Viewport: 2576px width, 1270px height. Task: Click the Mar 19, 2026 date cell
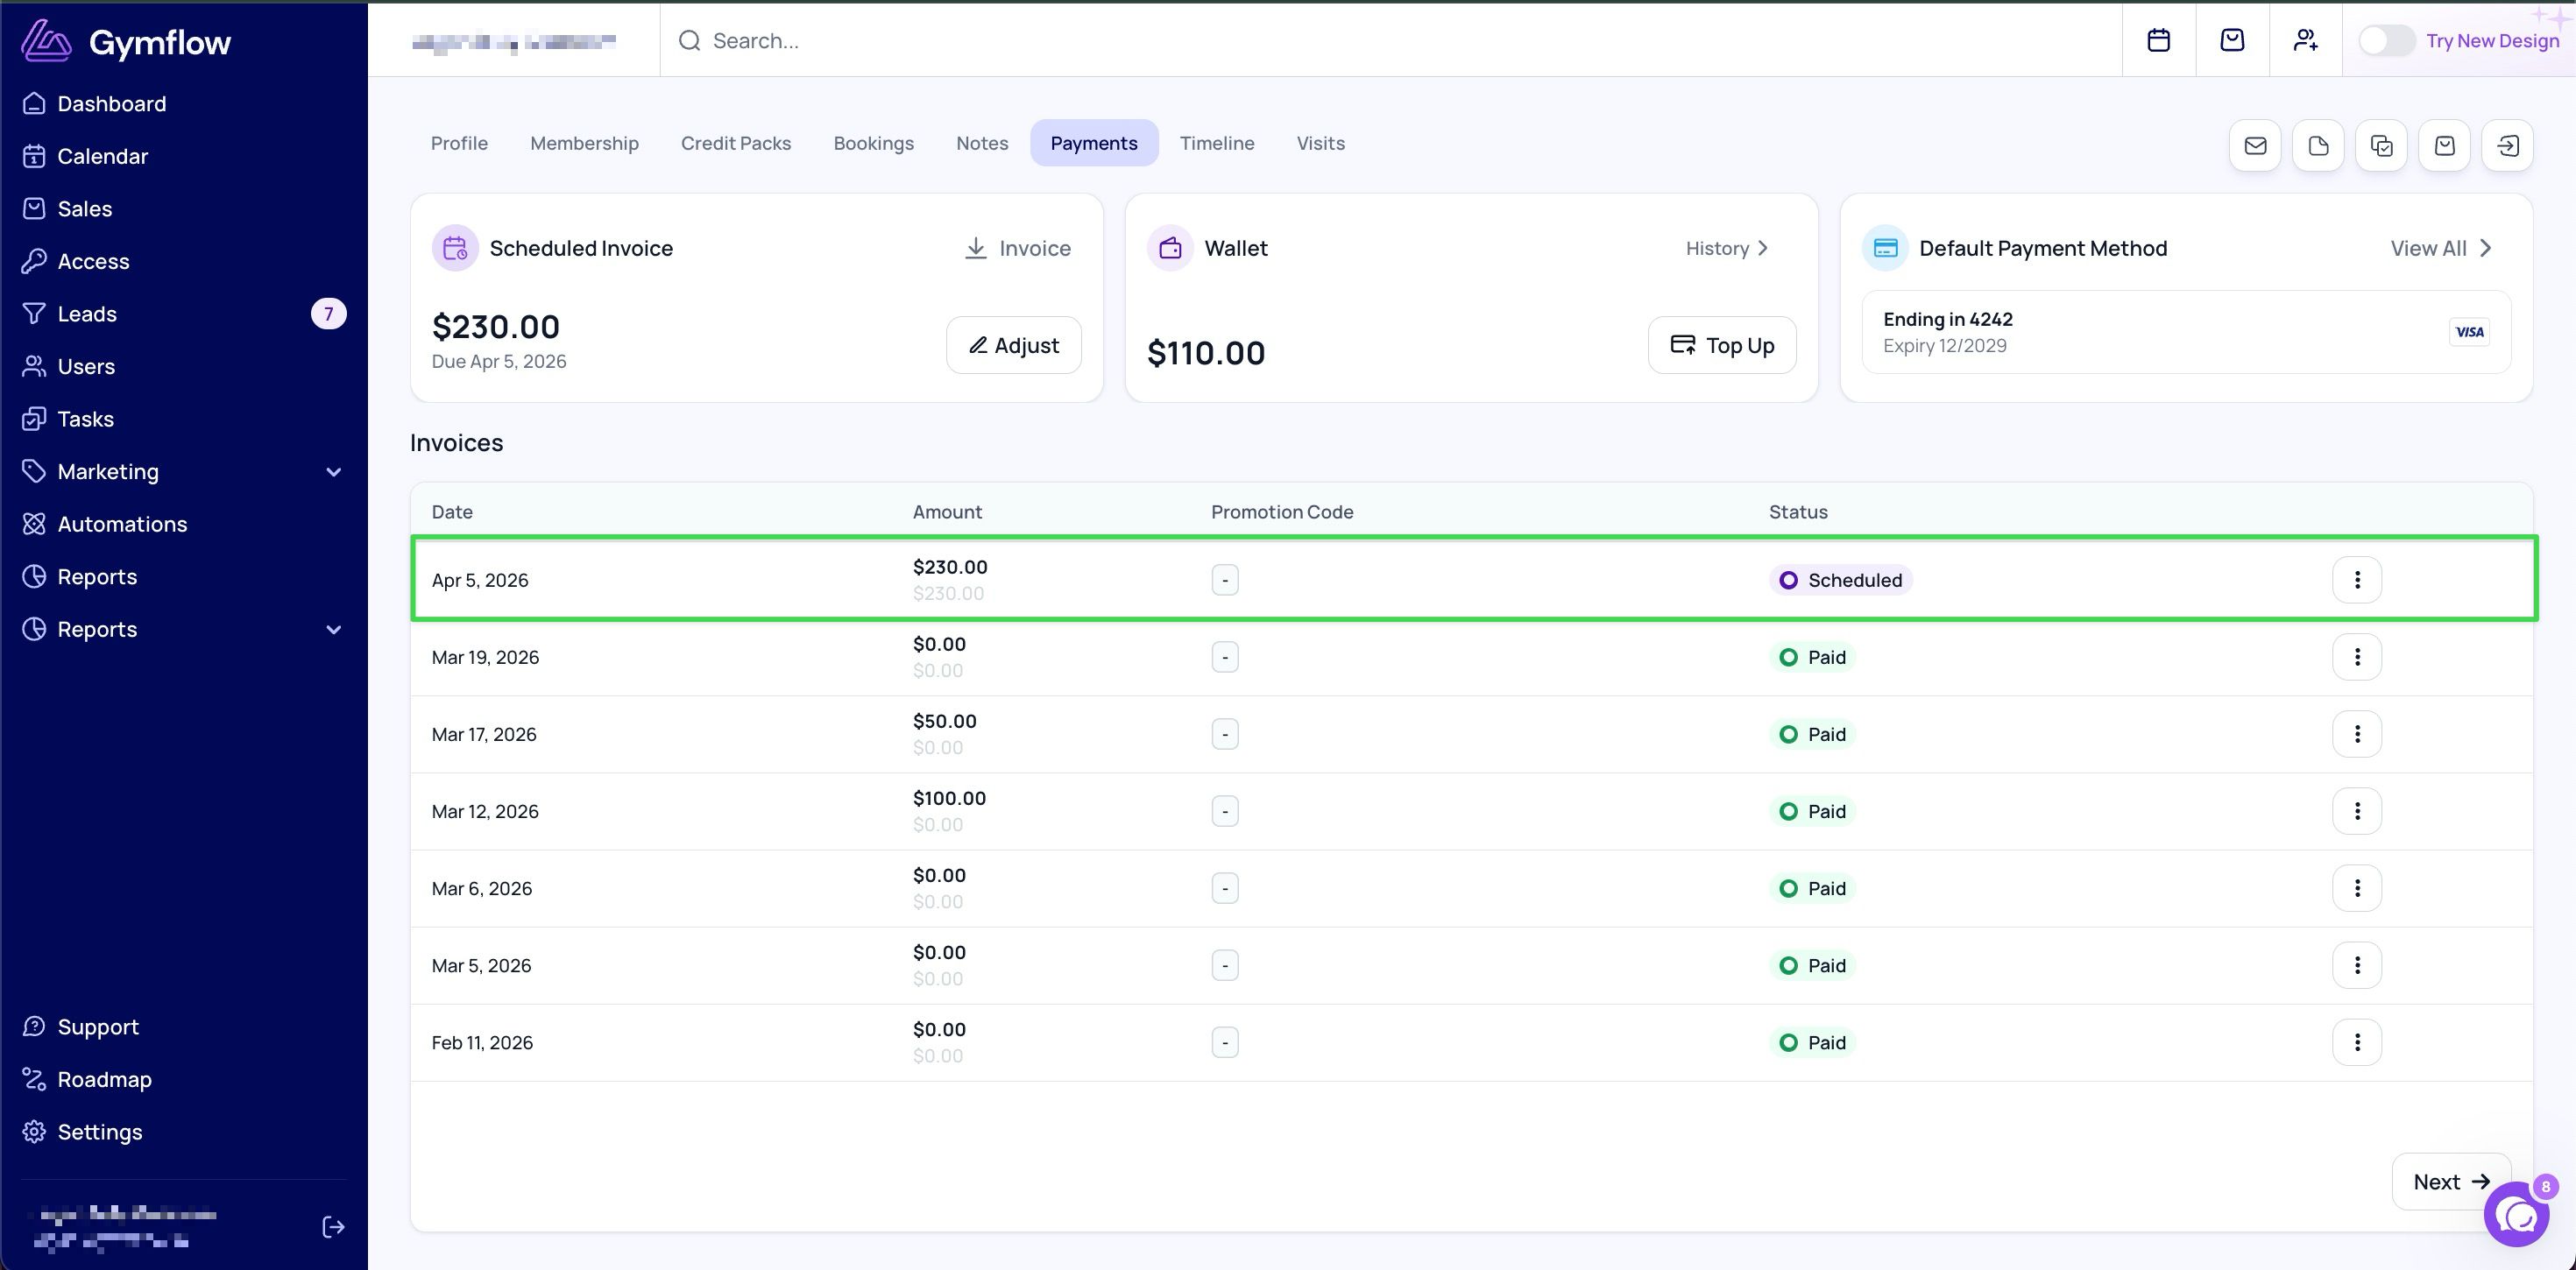(485, 657)
